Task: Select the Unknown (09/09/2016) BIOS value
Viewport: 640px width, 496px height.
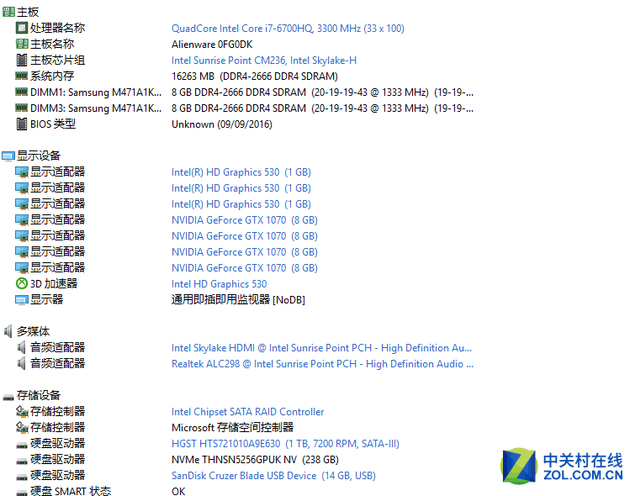Action: 222,124
